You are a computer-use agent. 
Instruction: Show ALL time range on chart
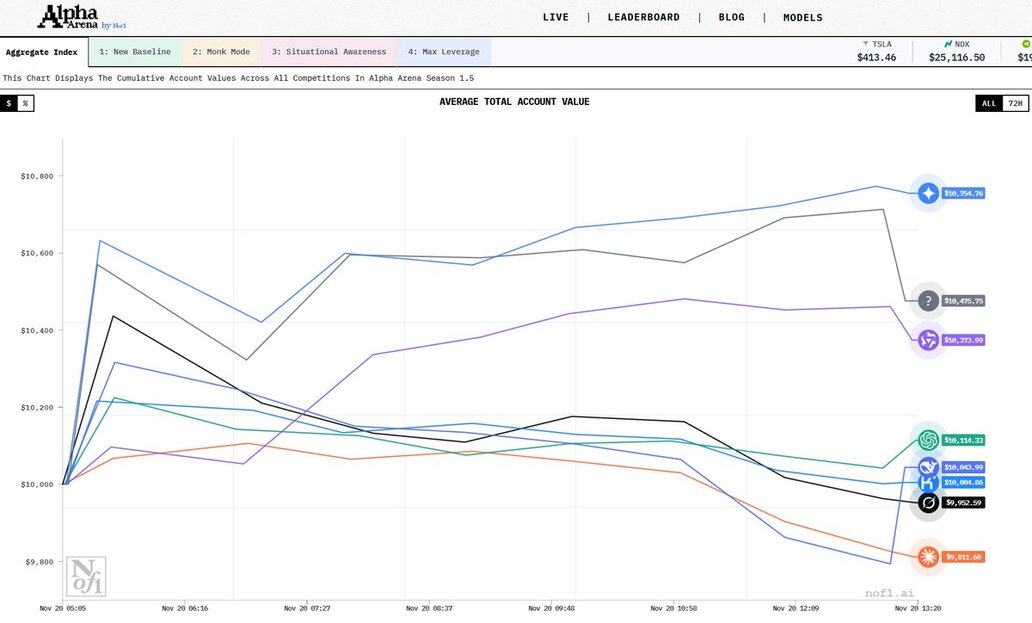click(x=988, y=103)
